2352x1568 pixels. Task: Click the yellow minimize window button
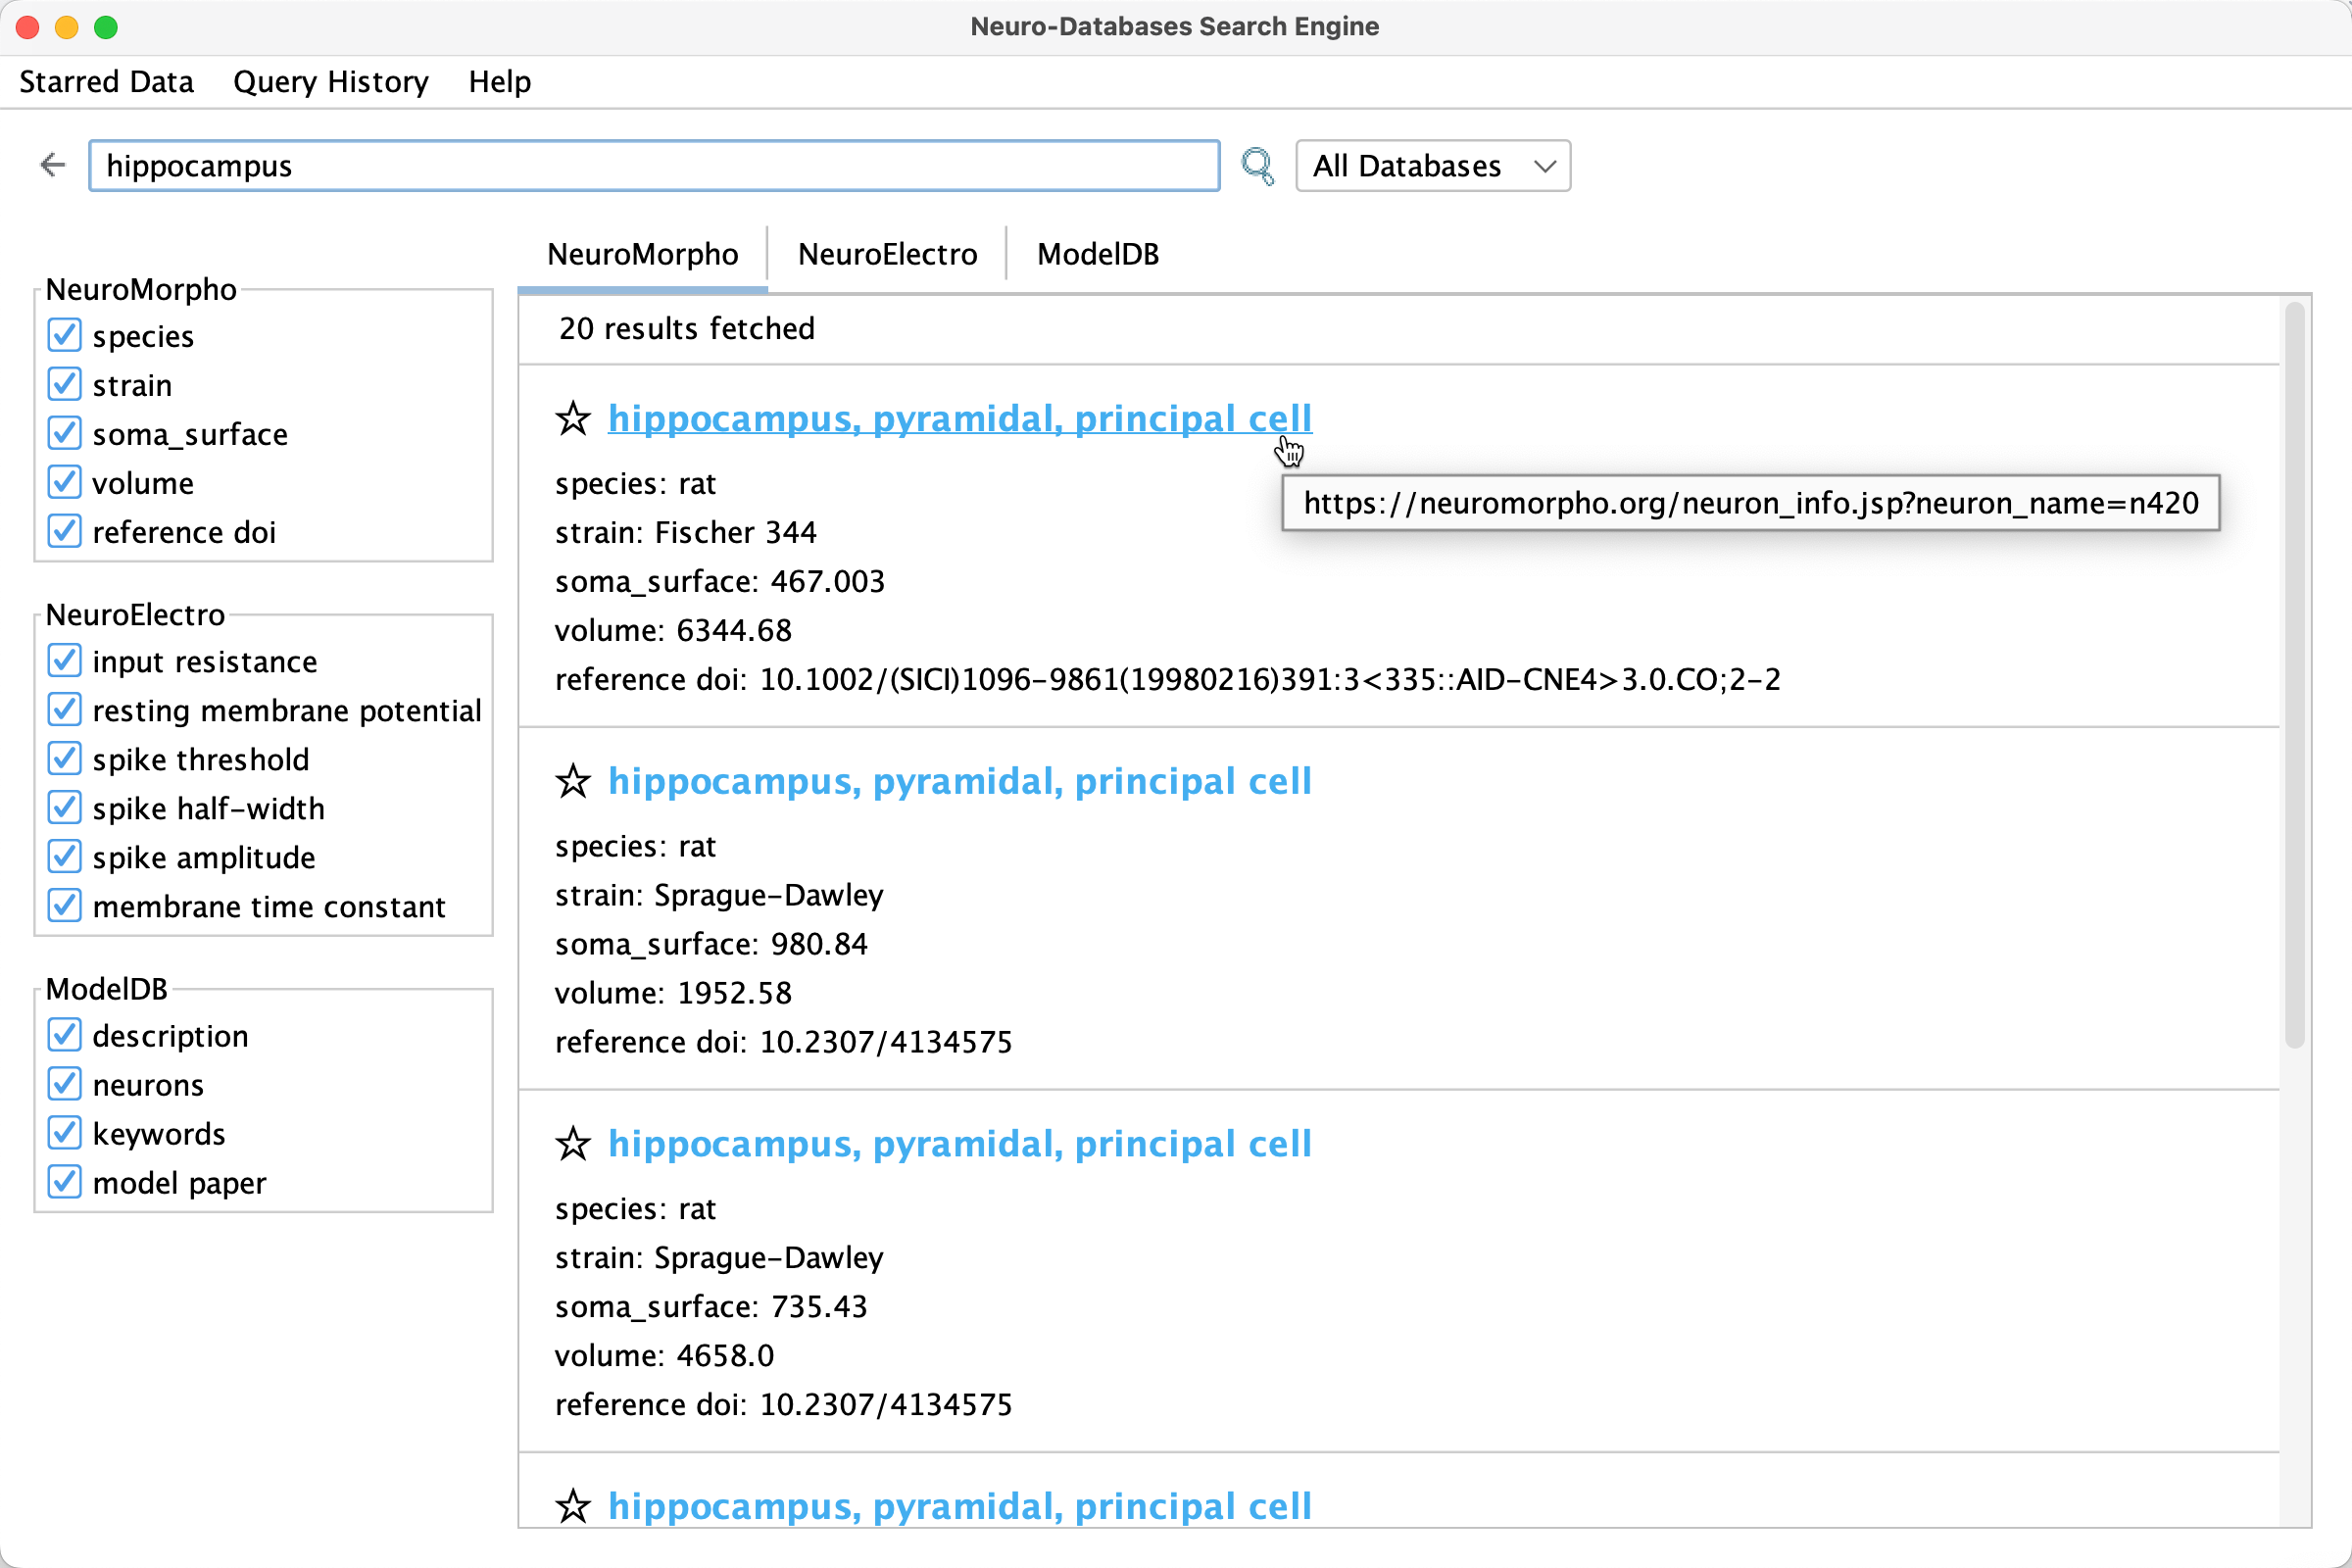pos(67,27)
